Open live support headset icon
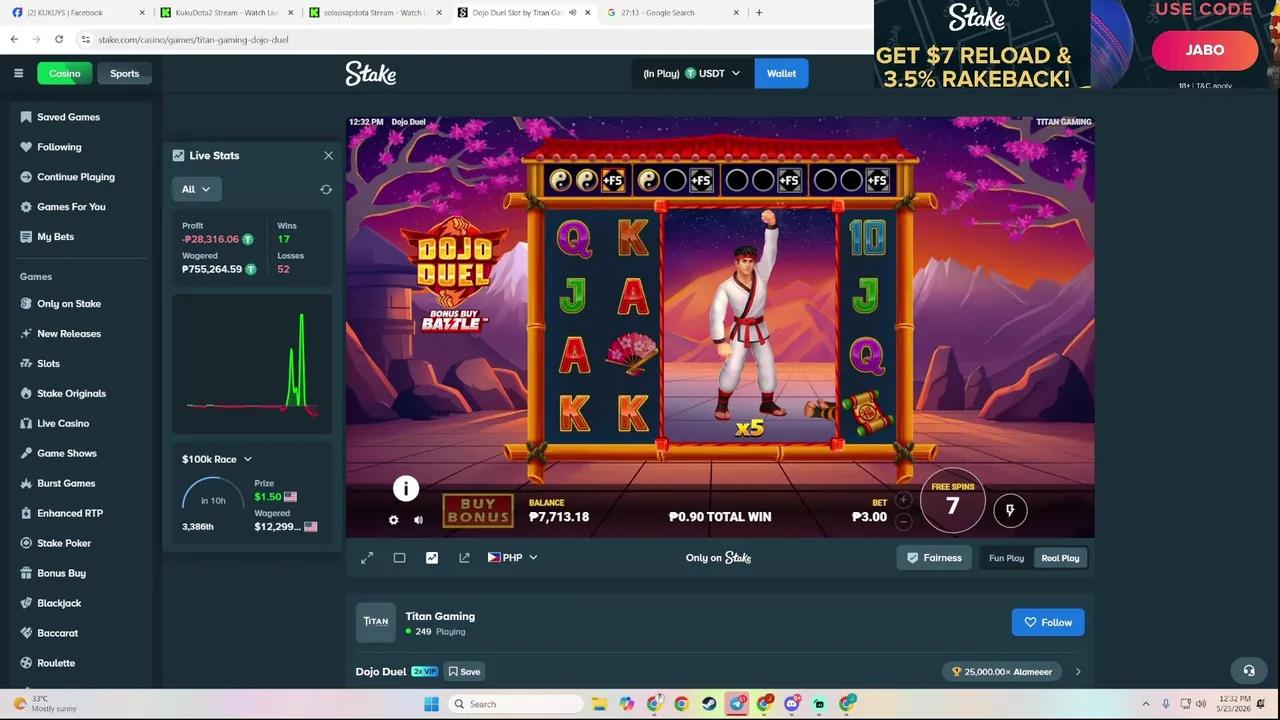 (x=1248, y=670)
